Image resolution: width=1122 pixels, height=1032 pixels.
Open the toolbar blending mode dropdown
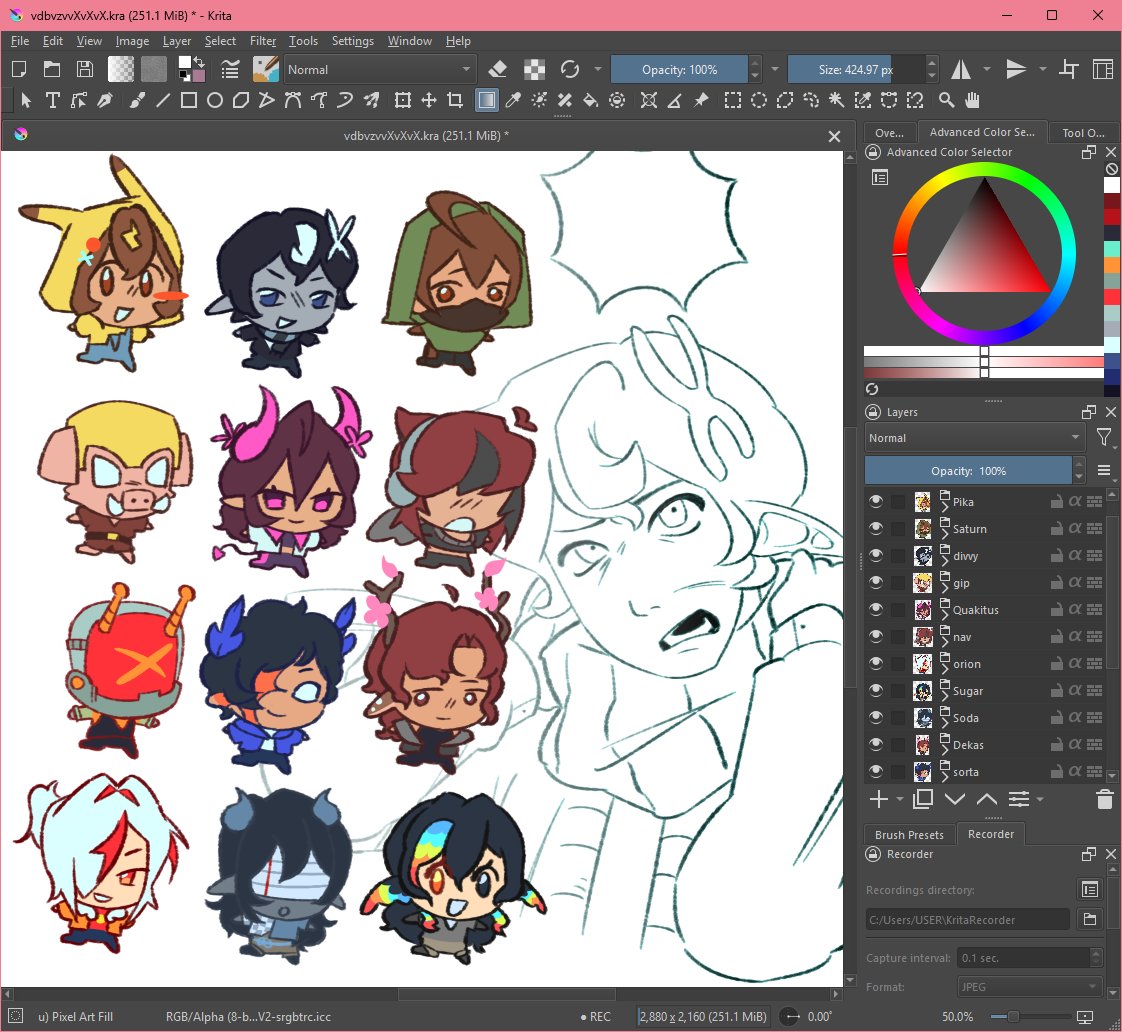(x=379, y=69)
